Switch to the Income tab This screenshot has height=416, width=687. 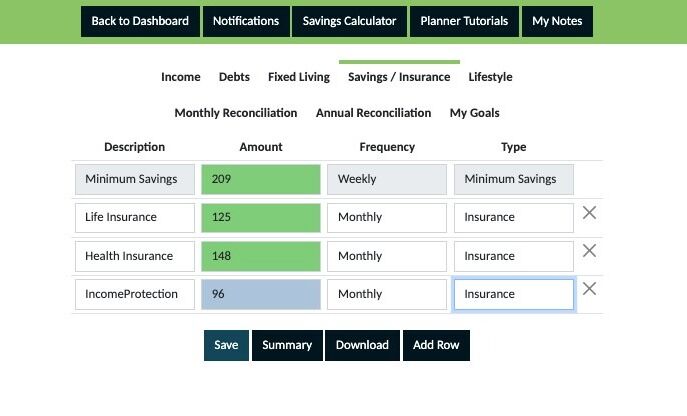181,77
